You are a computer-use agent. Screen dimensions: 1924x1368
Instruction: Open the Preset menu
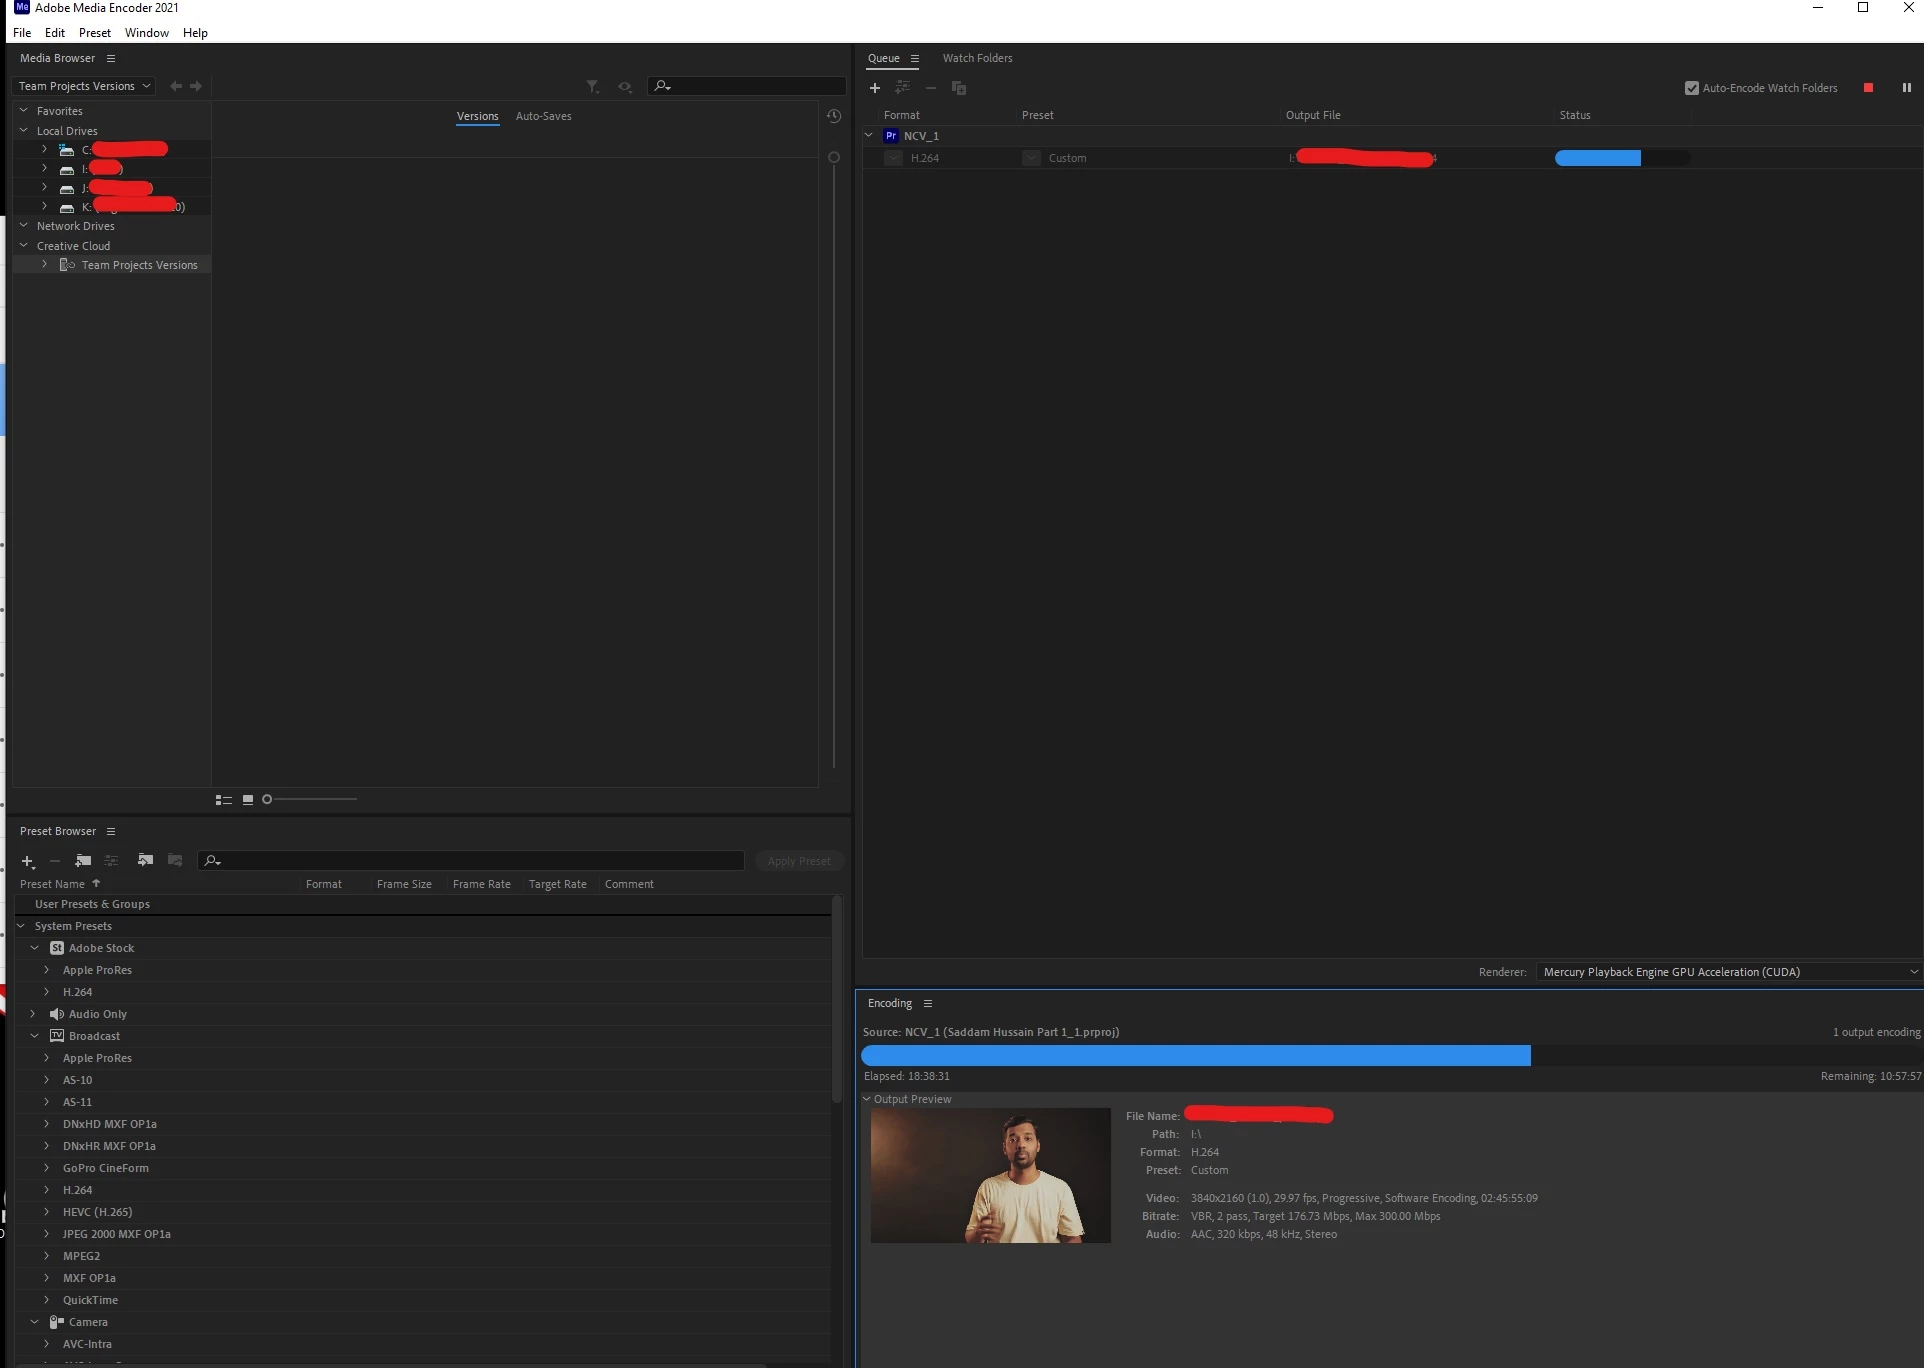tap(95, 33)
